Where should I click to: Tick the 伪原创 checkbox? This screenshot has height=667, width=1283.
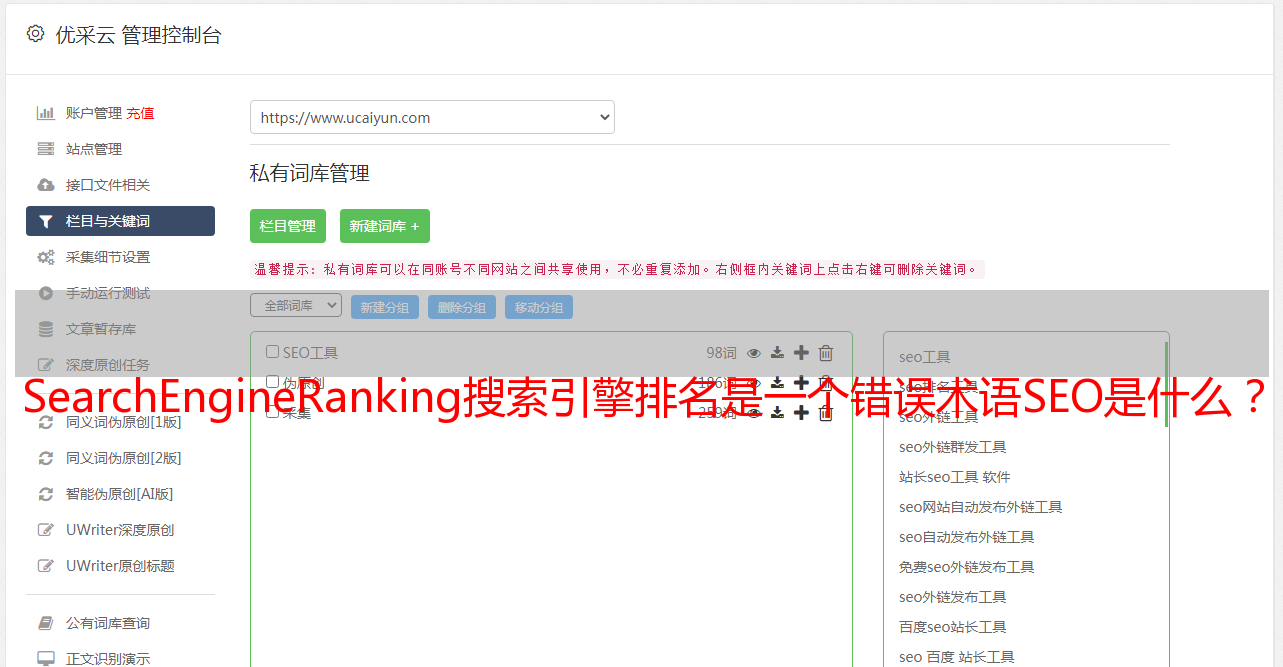(272, 382)
